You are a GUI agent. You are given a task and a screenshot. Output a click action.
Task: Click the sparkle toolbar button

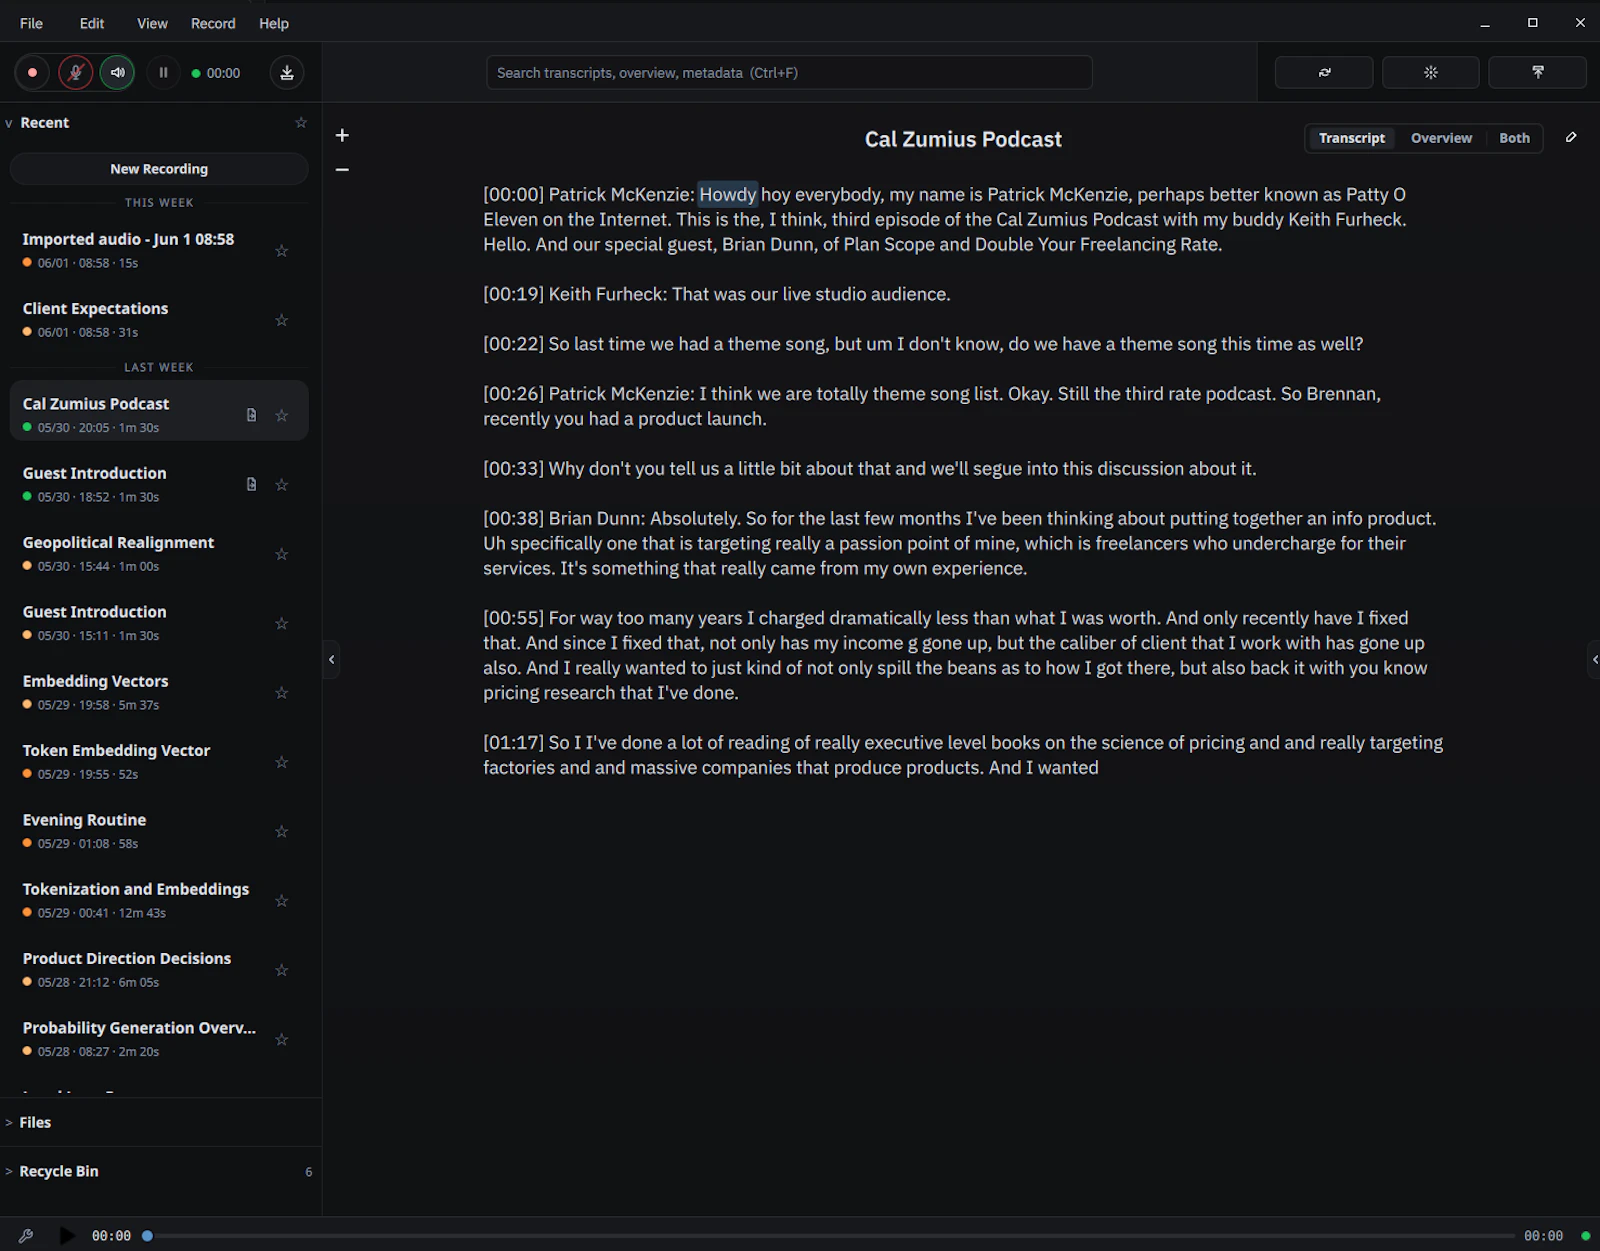[x=1431, y=73]
